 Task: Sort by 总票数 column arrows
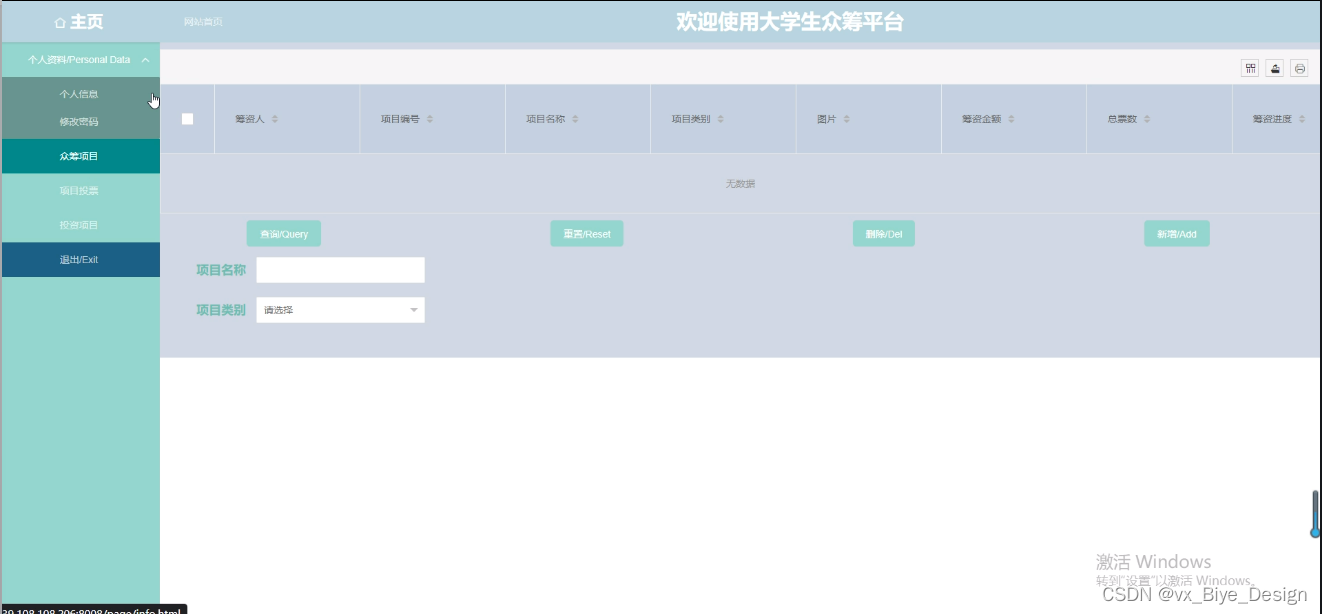1147,119
